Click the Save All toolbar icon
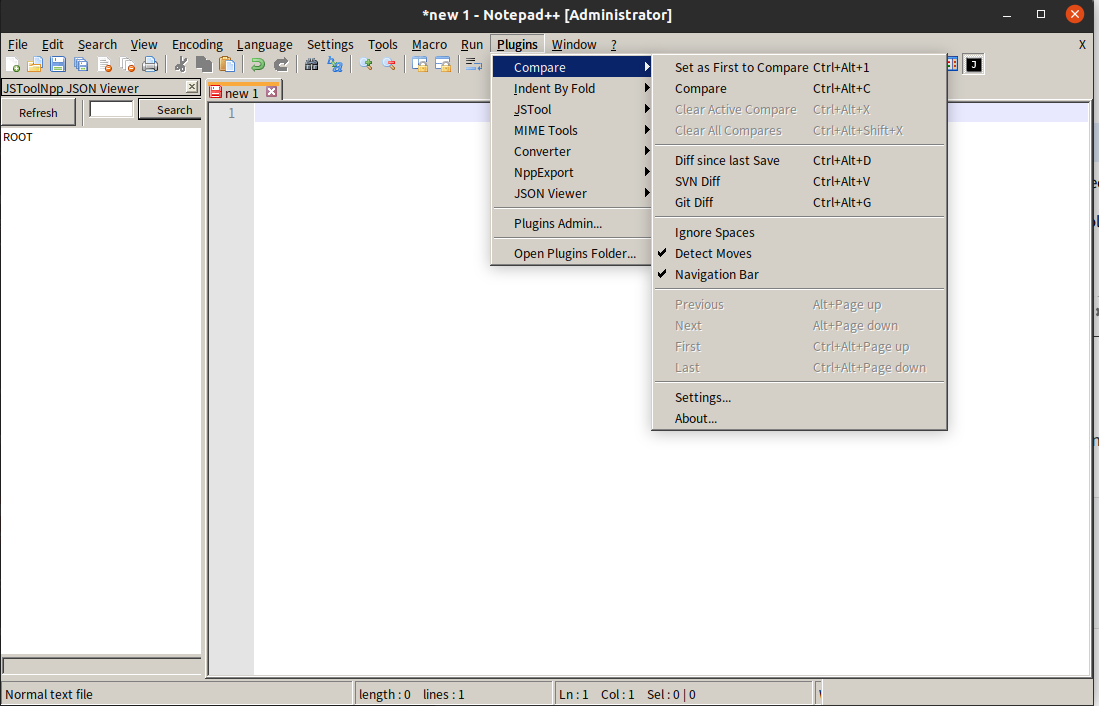Image resolution: width=1099 pixels, height=706 pixels. coord(81,65)
